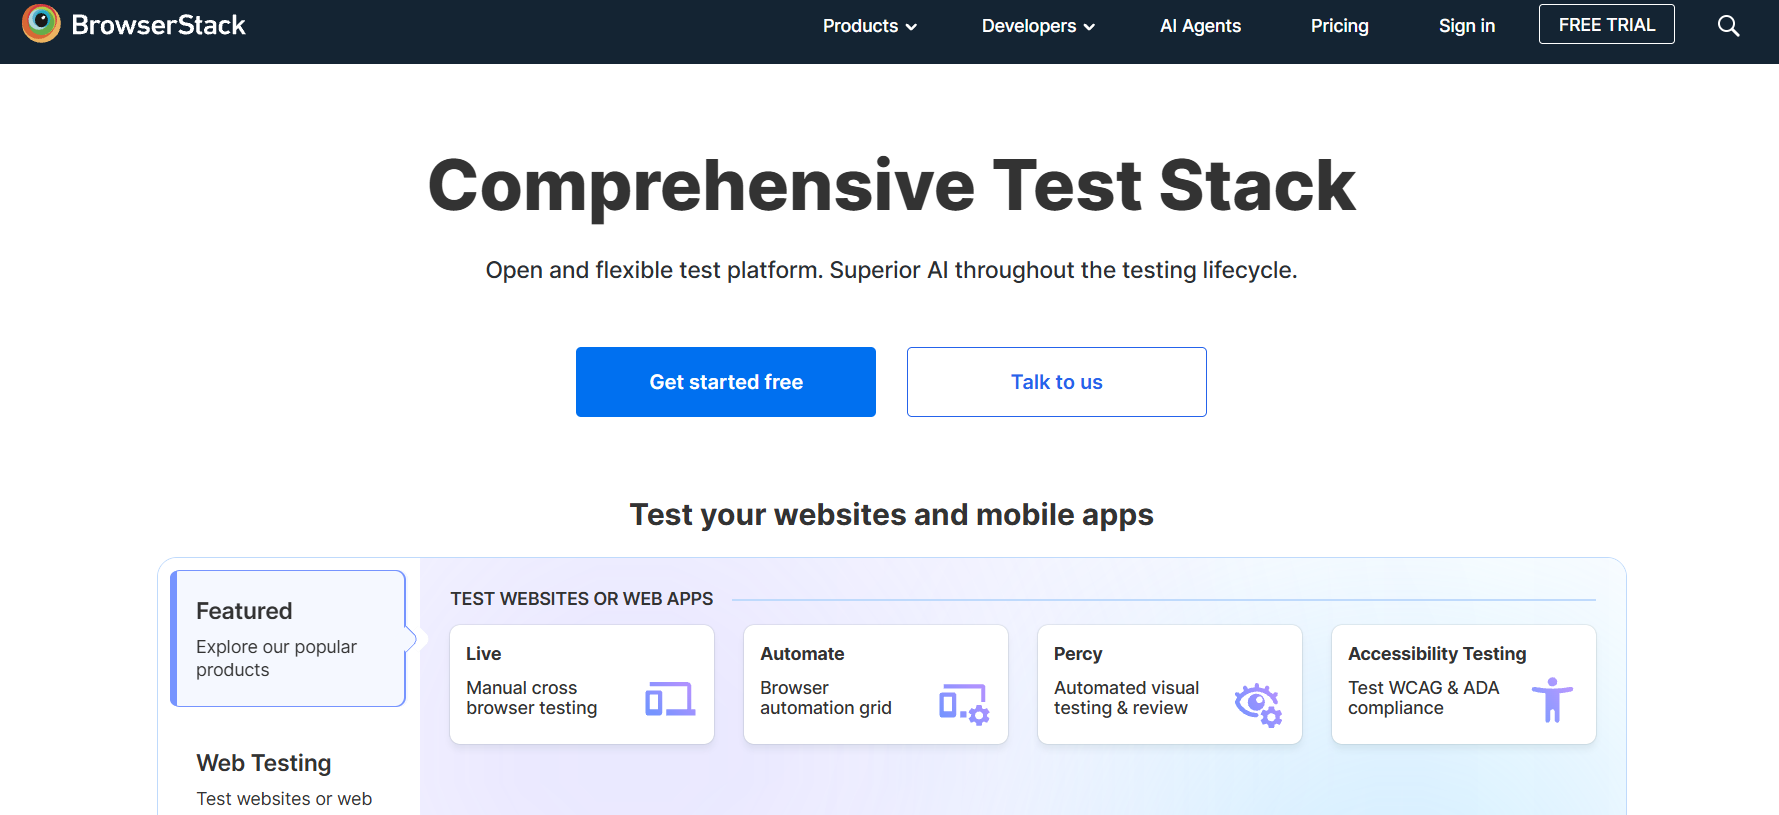Image resolution: width=1779 pixels, height=815 pixels.
Task: Click the BrowserStack wordmark text
Action: 158,25
